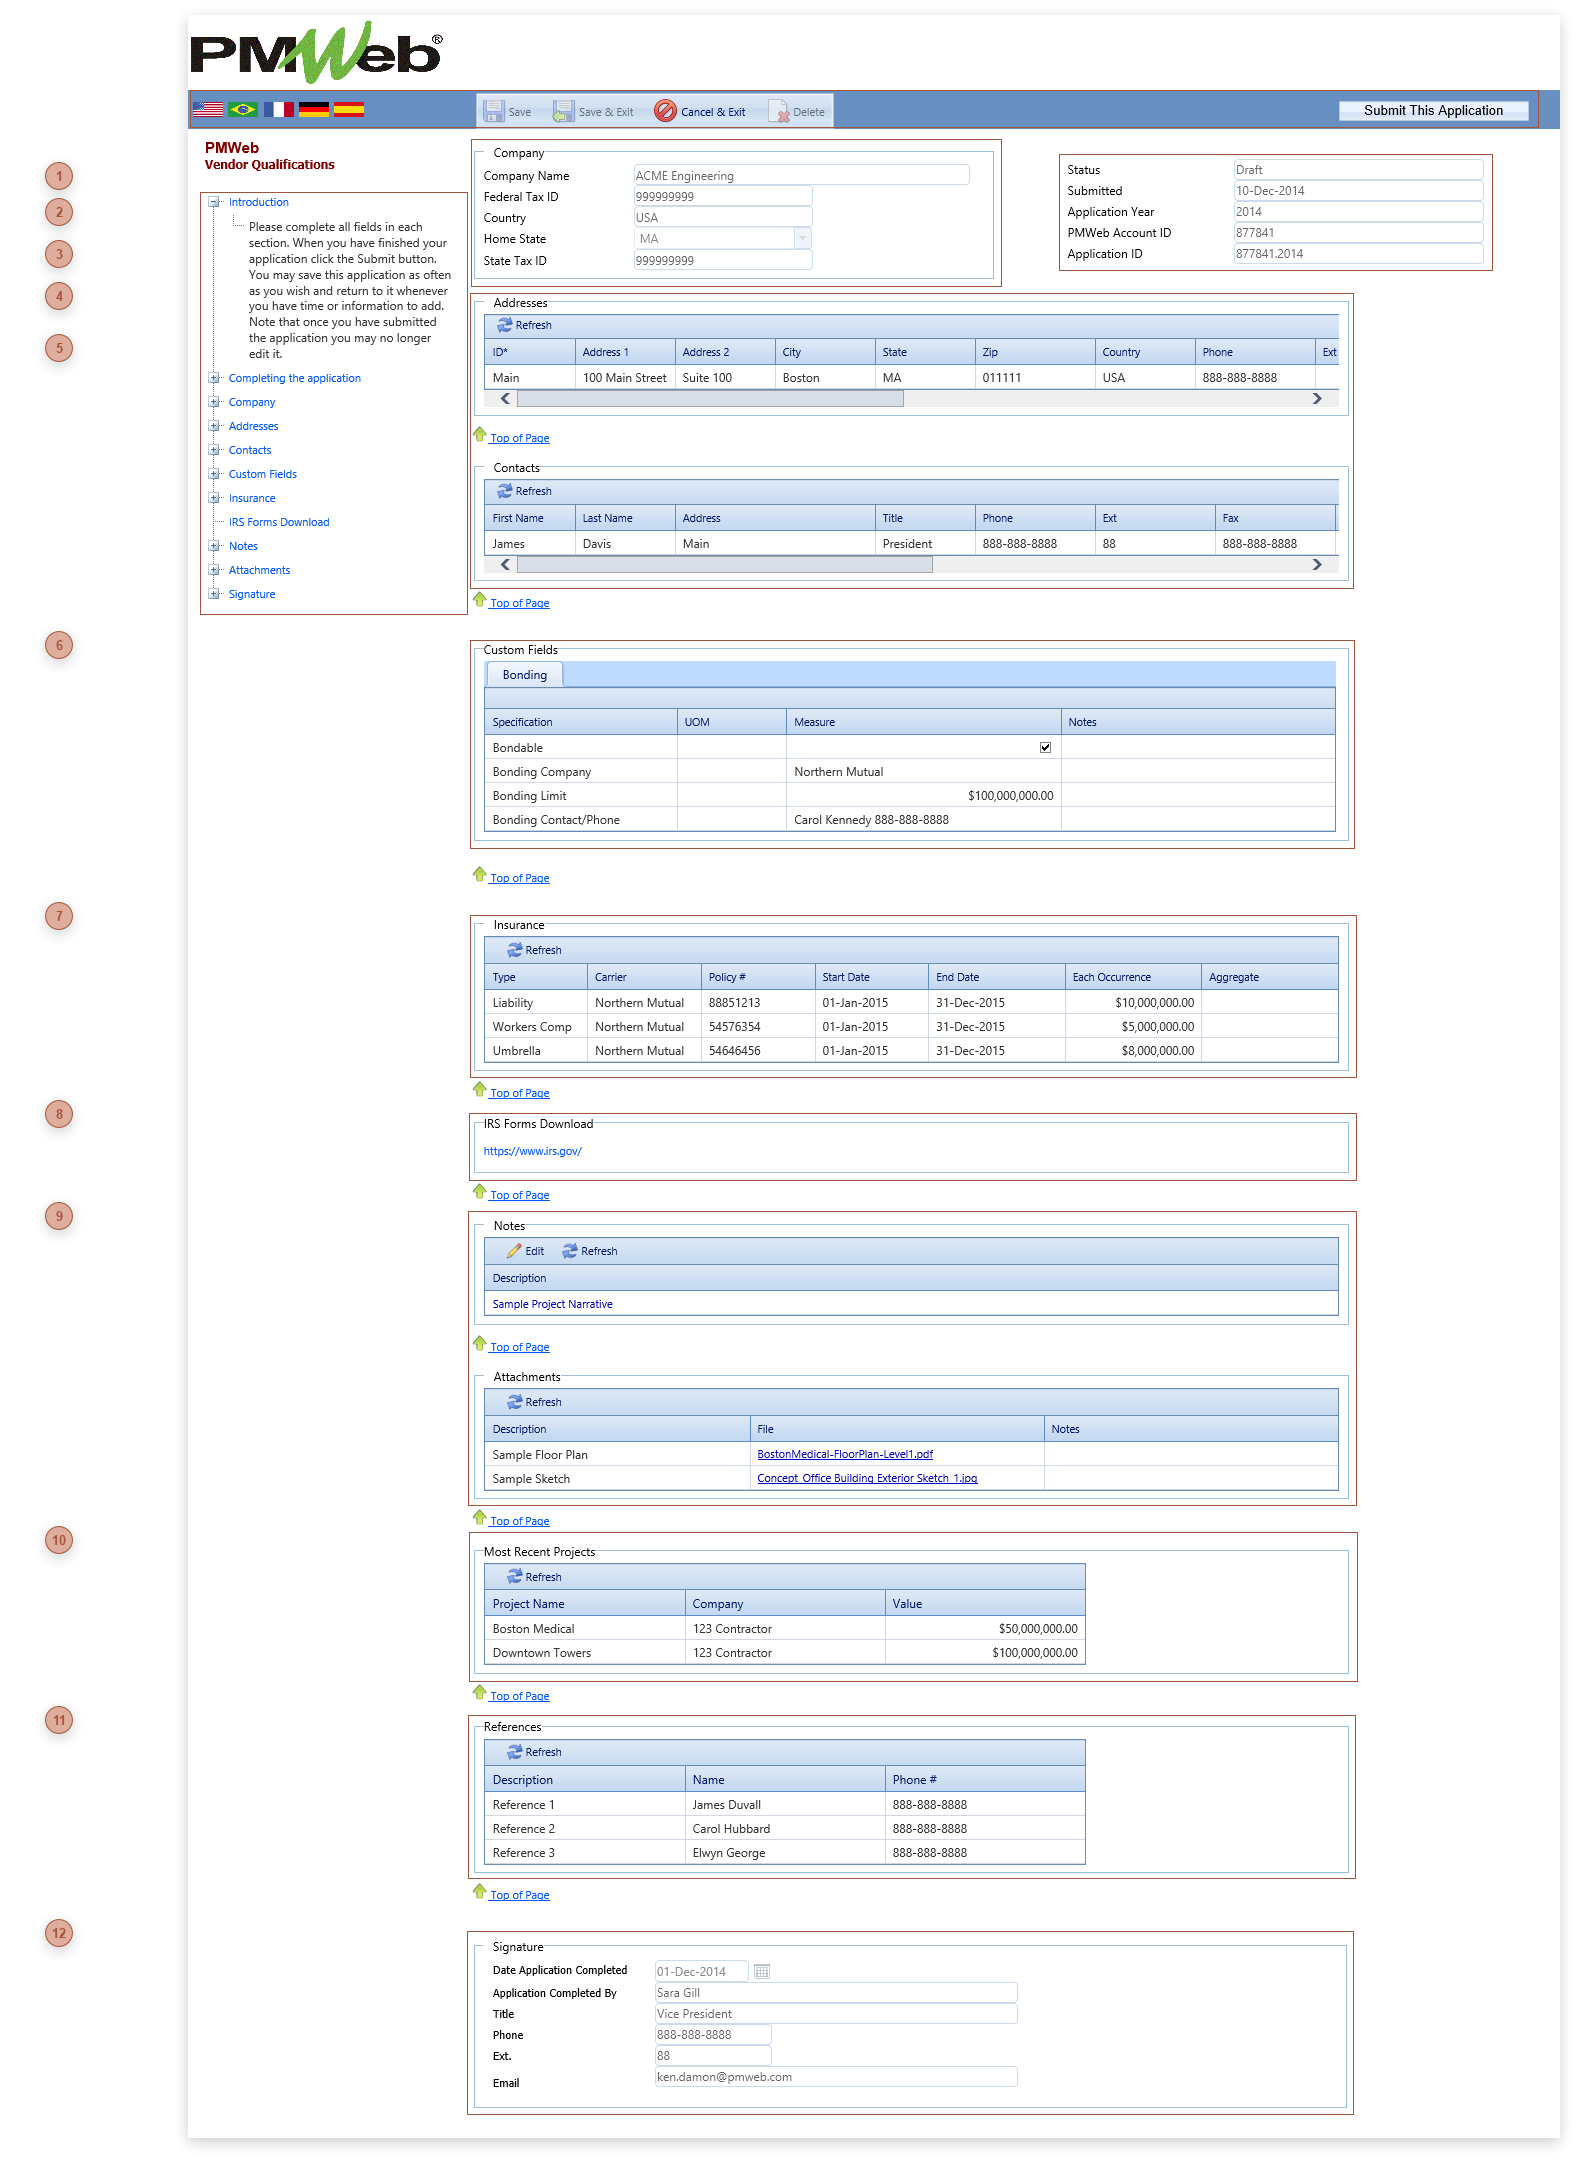Click the Submit This Application button
This screenshot has width=1579, height=2161.
[1433, 110]
